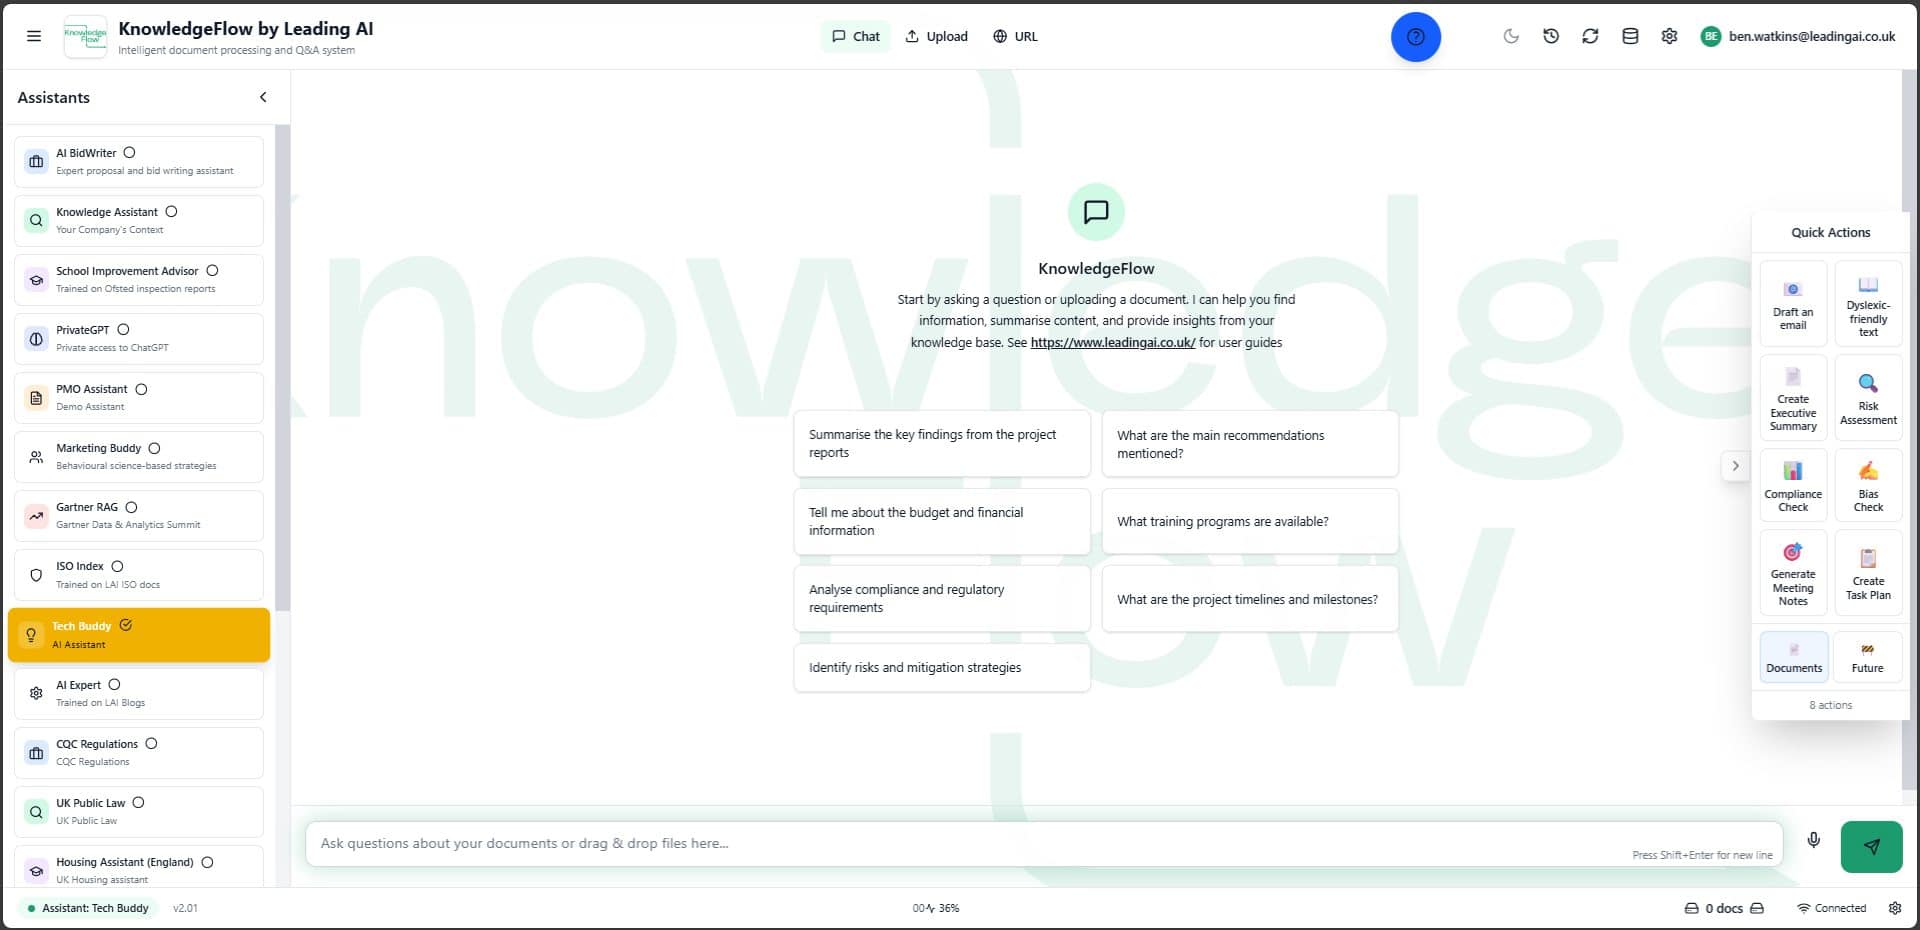Open settings gear in top header

pos(1669,36)
